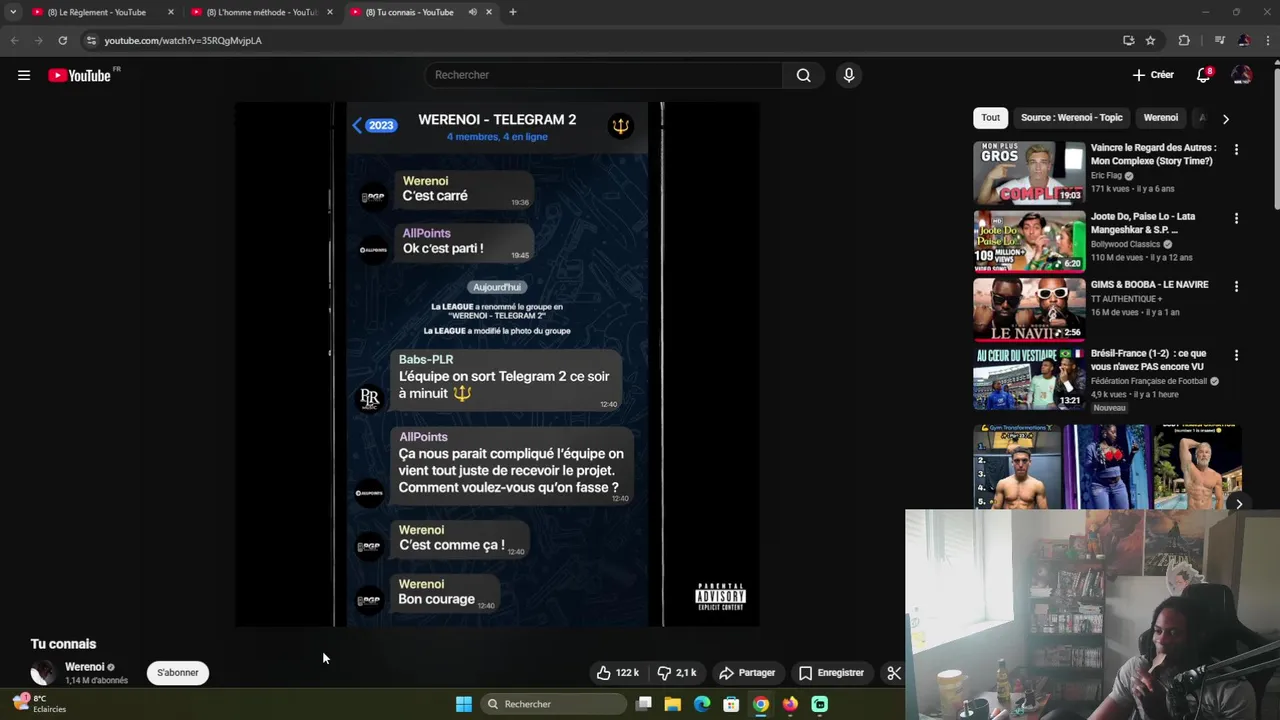Open the Windows Start menu
Viewport: 1280px width, 720px height.
tap(464, 704)
